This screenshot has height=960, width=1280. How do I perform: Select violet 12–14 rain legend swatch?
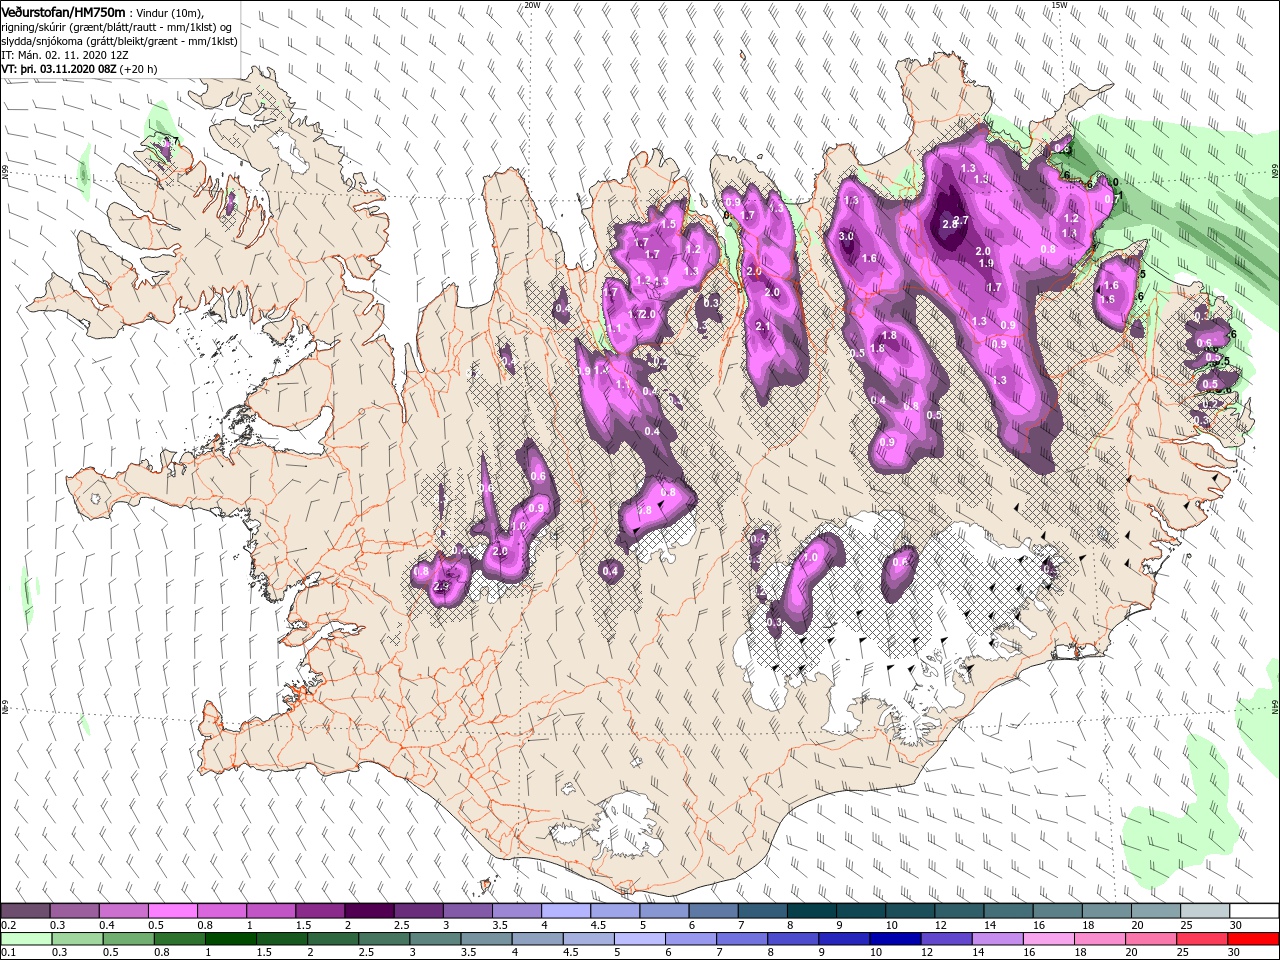pos(947,939)
